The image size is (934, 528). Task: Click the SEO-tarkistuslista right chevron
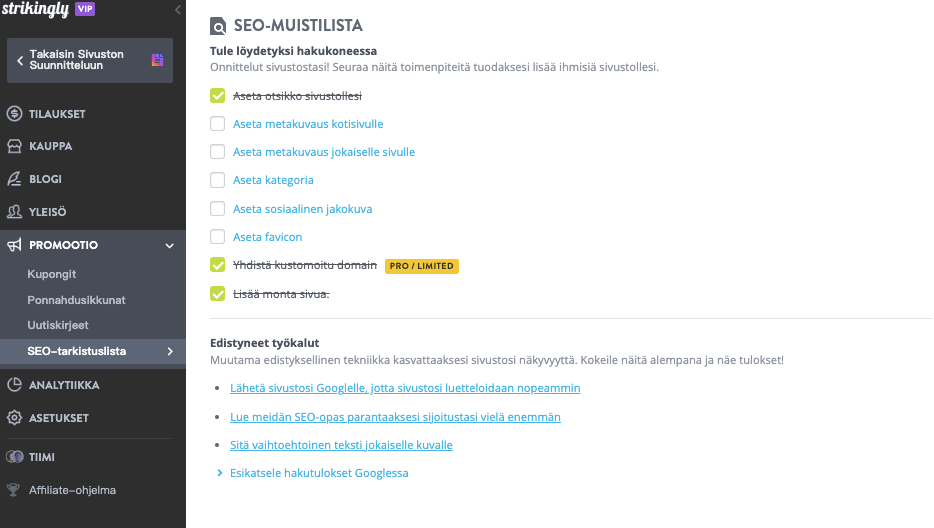pos(170,352)
